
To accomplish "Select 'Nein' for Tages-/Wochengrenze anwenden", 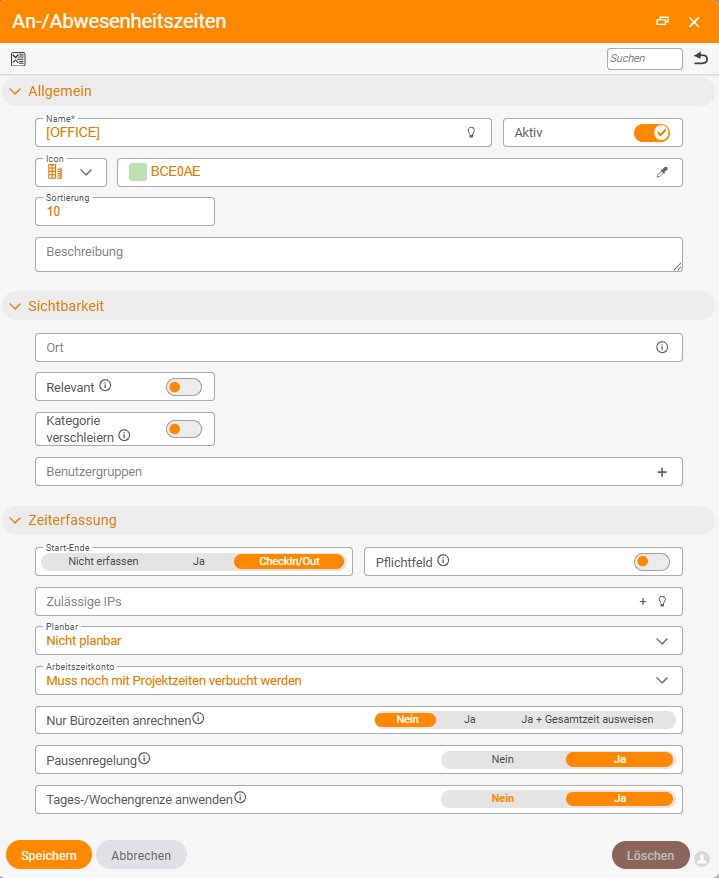I will coord(502,798).
